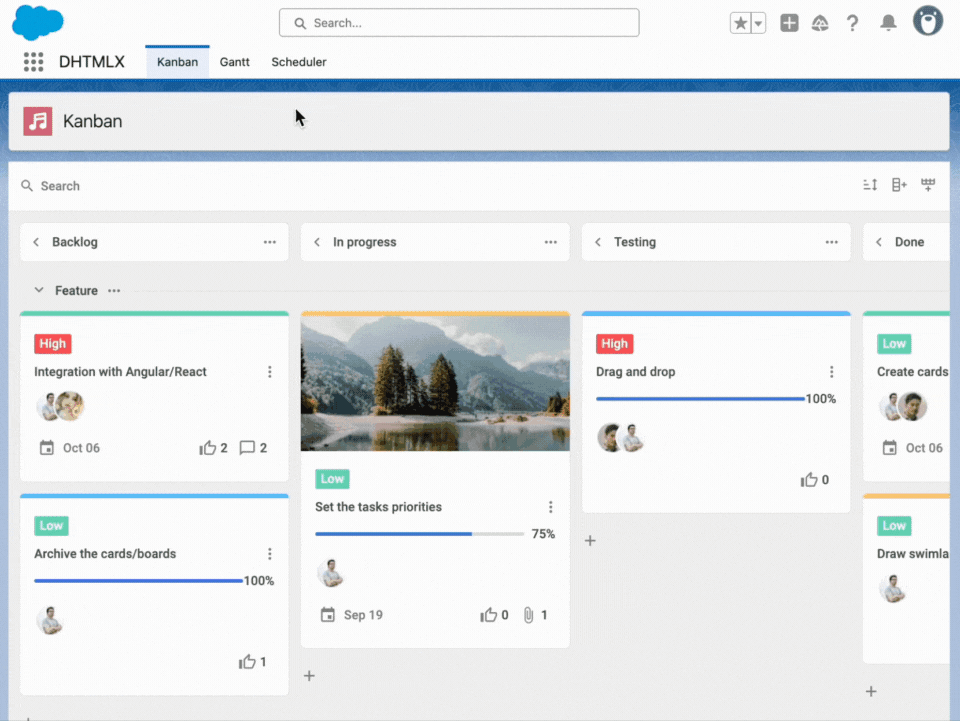Open the notifications bell
The width and height of the screenshot is (960, 721).
pyautogui.click(x=888, y=23)
